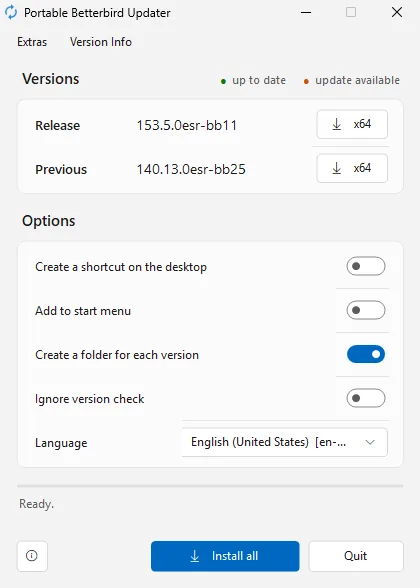This screenshot has height=588, width=420.
Task: Click the Language option label
Action: pos(61,443)
